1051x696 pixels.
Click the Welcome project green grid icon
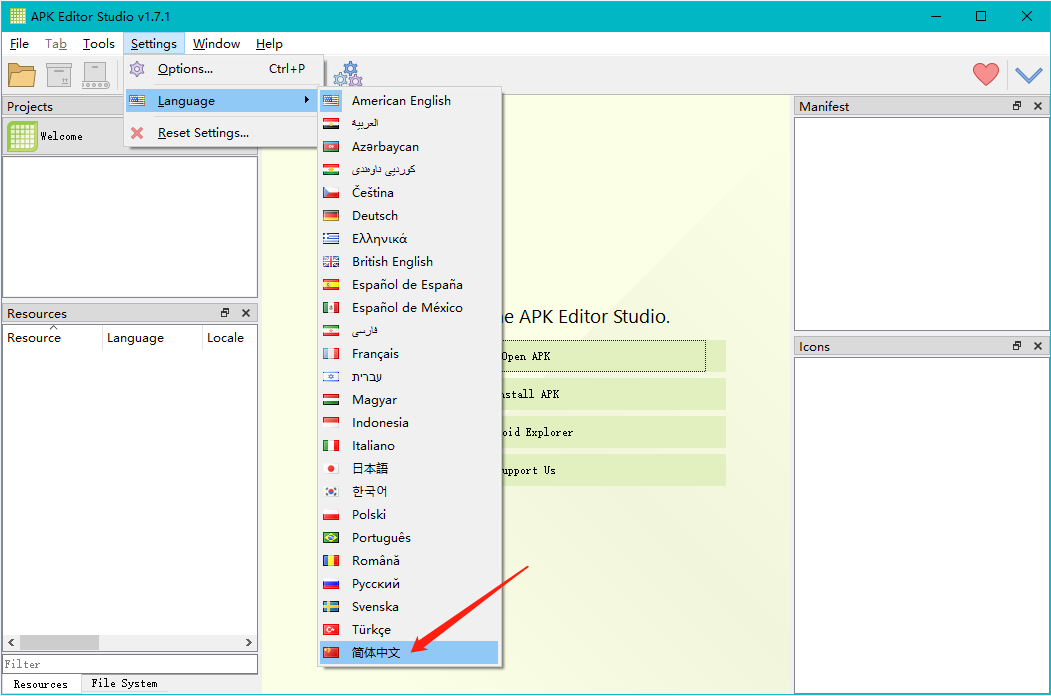click(22, 136)
